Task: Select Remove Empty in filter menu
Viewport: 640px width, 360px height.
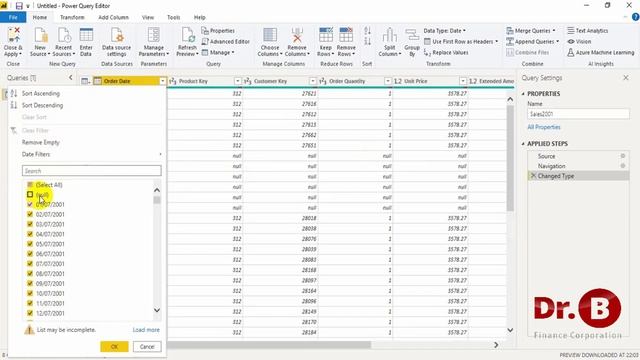Action: (x=41, y=142)
